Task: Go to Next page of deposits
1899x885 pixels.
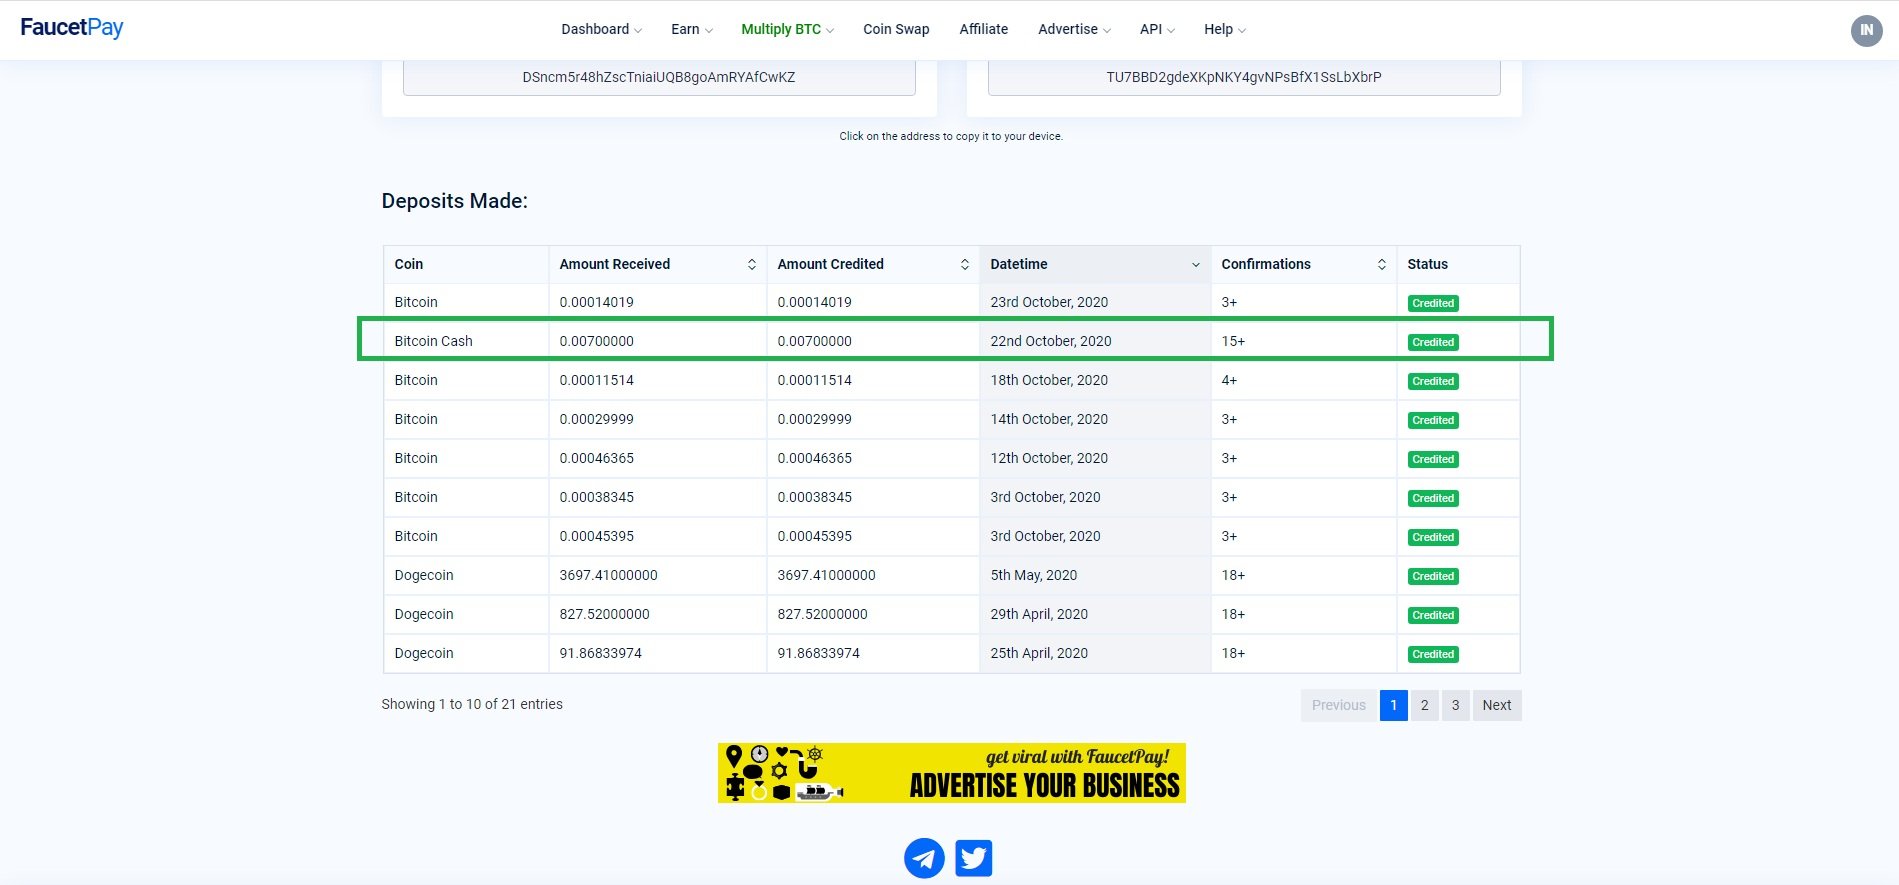Action: [1496, 705]
